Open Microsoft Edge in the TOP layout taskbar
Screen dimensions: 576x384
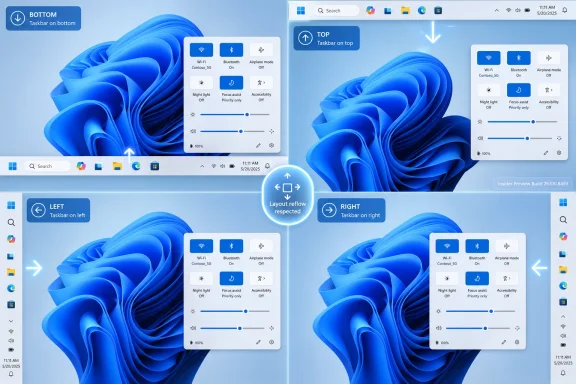(422, 10)
